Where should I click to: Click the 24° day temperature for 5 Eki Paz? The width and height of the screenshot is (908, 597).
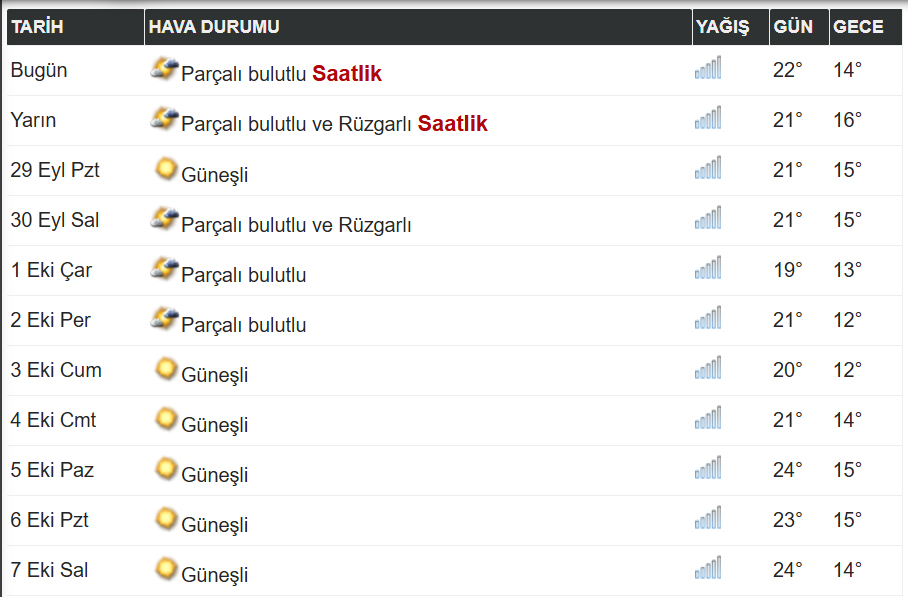(x=788, y=470)
